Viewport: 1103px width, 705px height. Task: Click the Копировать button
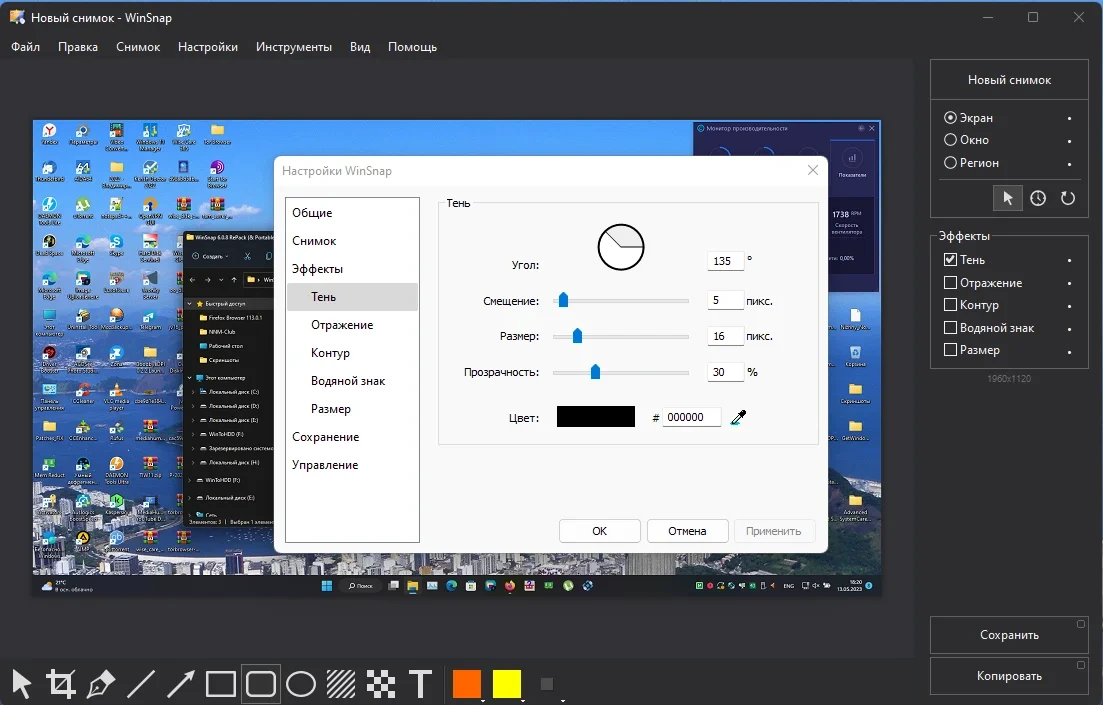1009,675
